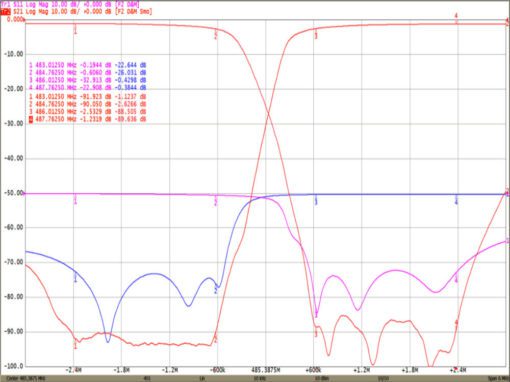Click the 485.3875M center frequency axis label
Screen dimensions: 510x382
(x=266, y=370)
